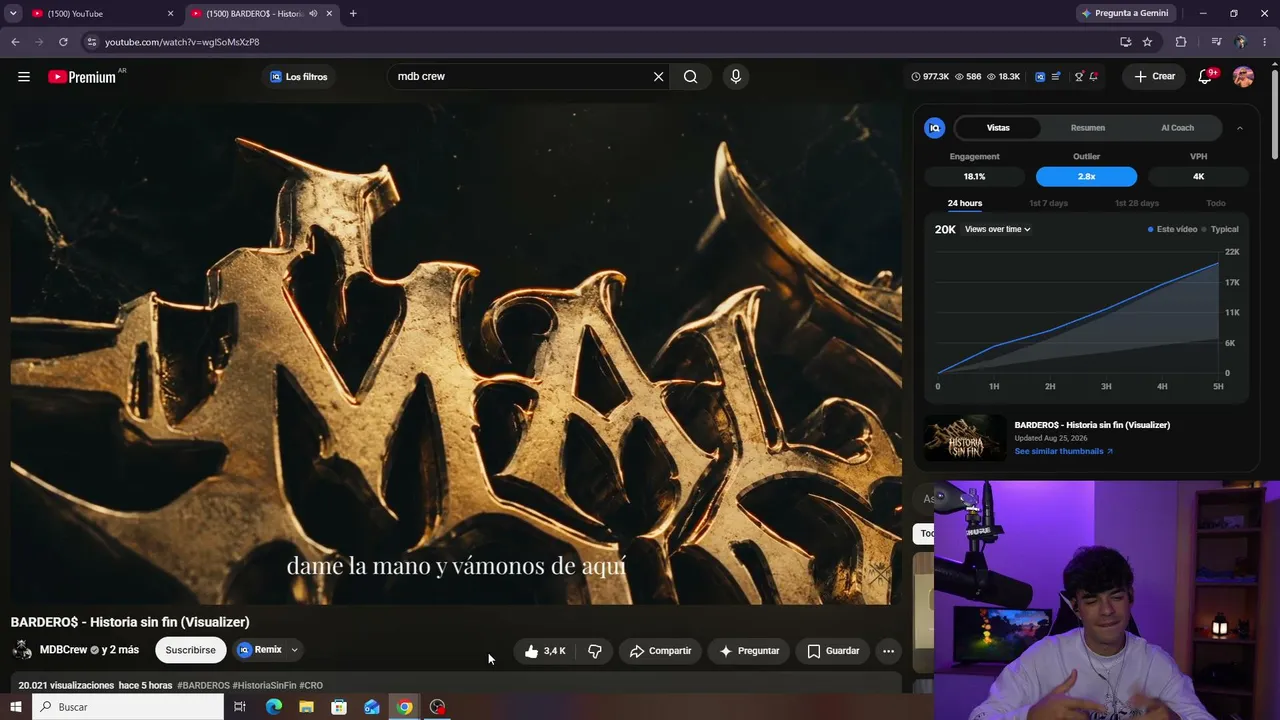Open the Views over time dropdown
The height and width of the screenshot is (720, 1280).
click(x=998, y=229)
